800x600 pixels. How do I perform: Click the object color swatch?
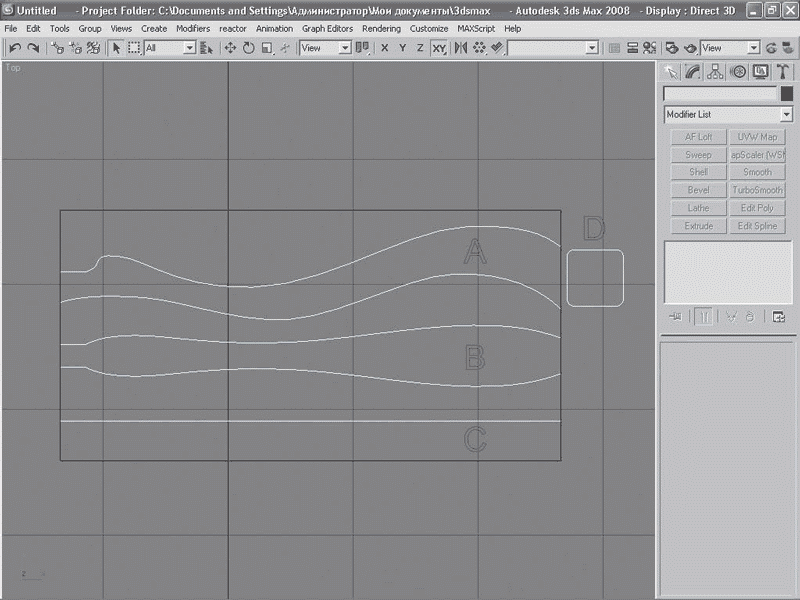[x=787, y=94]
